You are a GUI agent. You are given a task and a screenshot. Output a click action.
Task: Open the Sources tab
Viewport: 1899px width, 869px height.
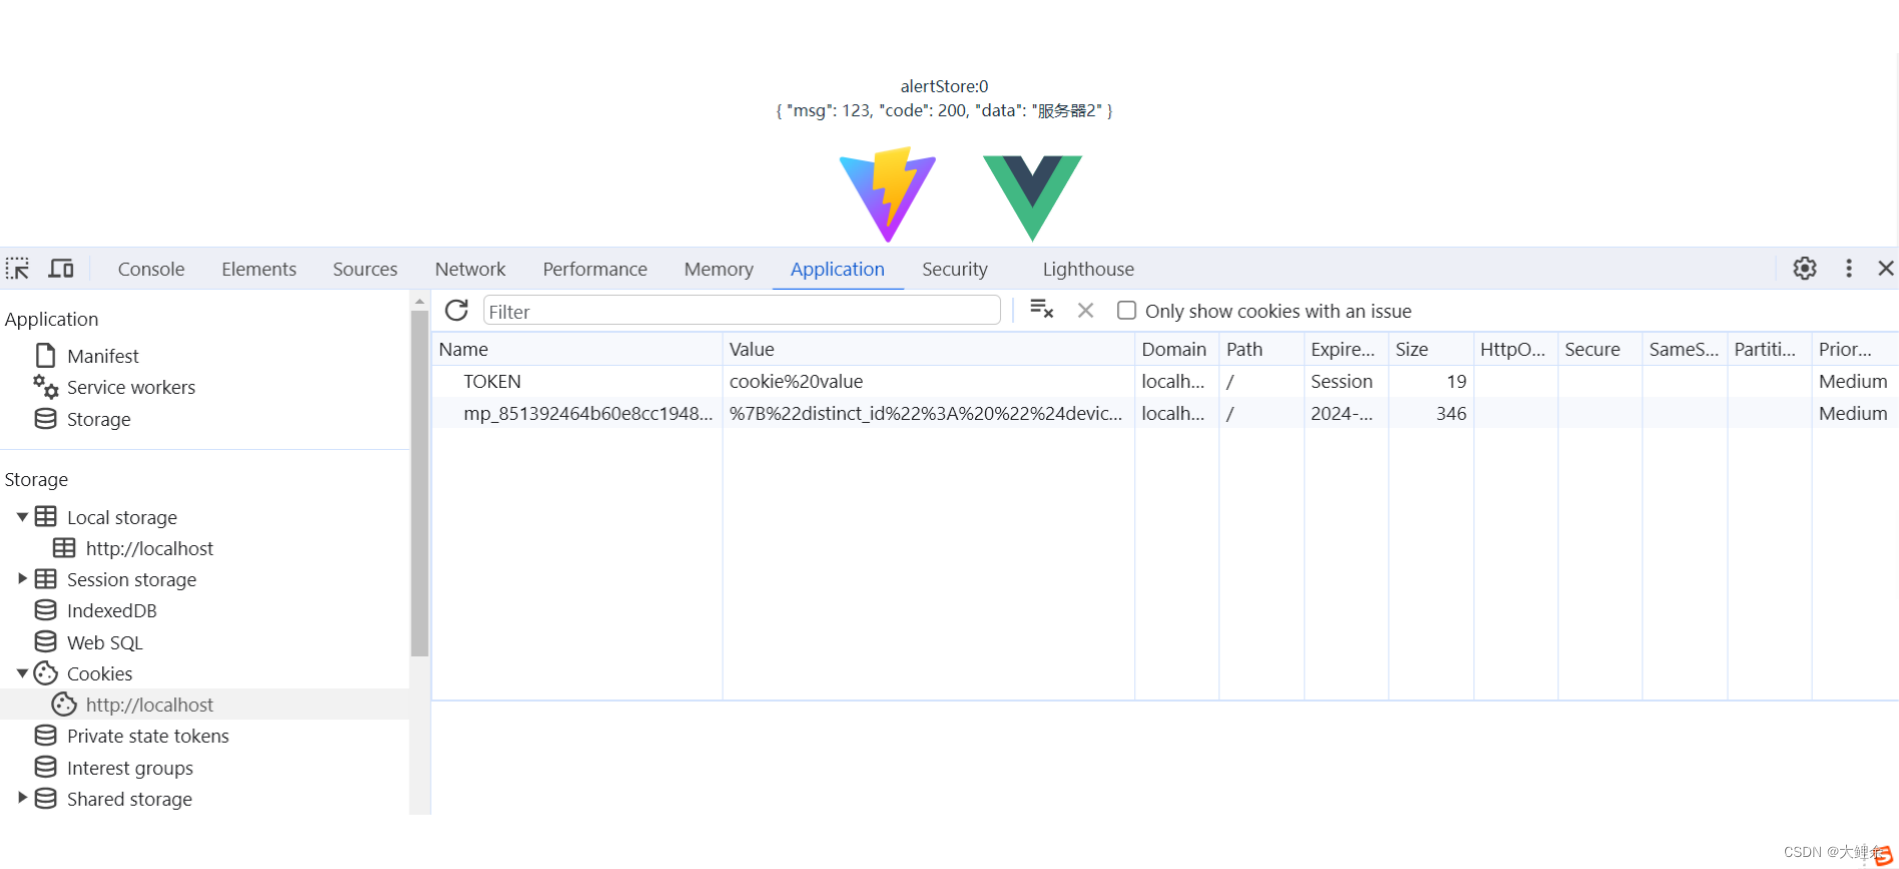point(365,269)
